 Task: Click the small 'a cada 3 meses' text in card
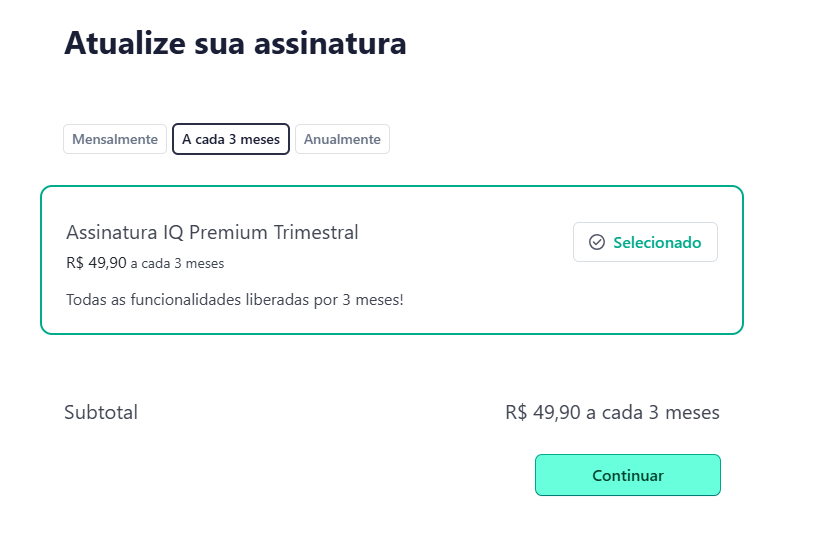(x=177, y=264)
